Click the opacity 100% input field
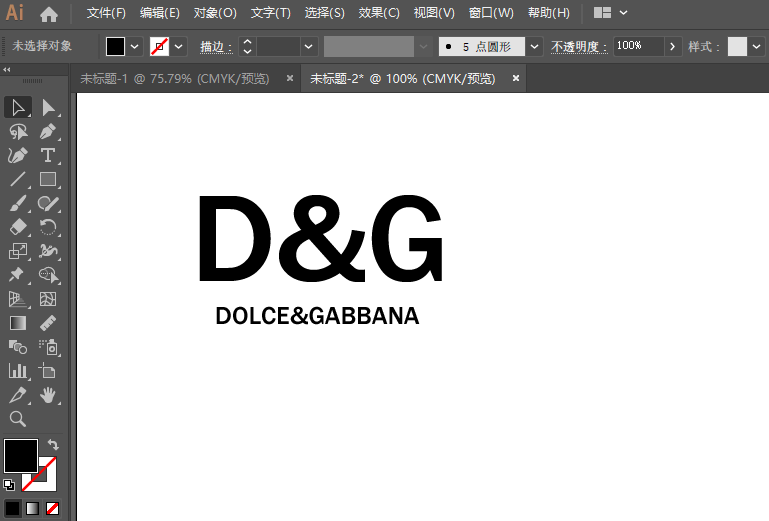 pyautogui.click(x=639, y=46)
